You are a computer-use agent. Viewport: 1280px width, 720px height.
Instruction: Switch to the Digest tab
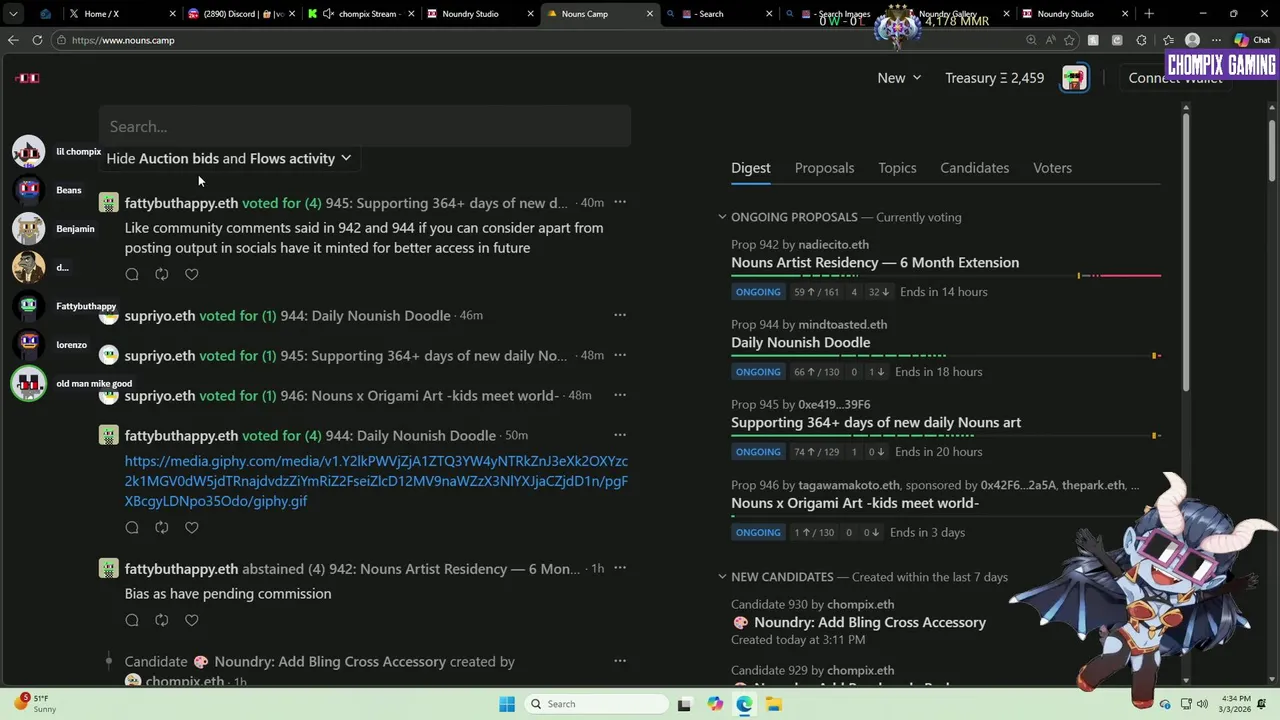[x=750, y=168]
